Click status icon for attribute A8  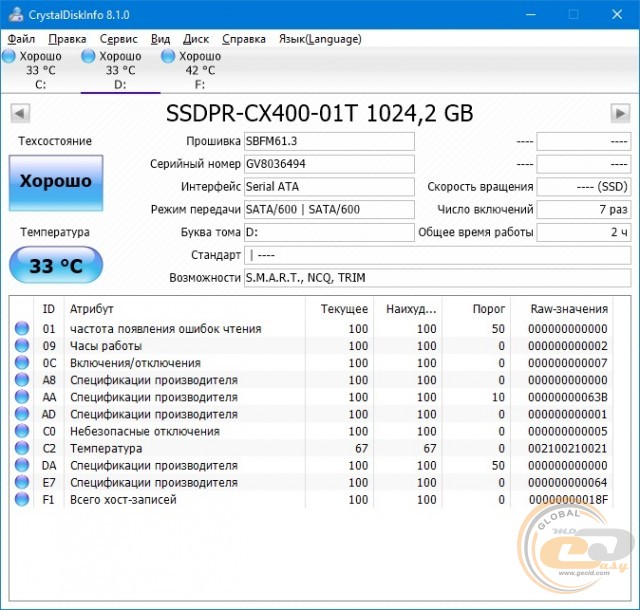click(x=22, y=380)
